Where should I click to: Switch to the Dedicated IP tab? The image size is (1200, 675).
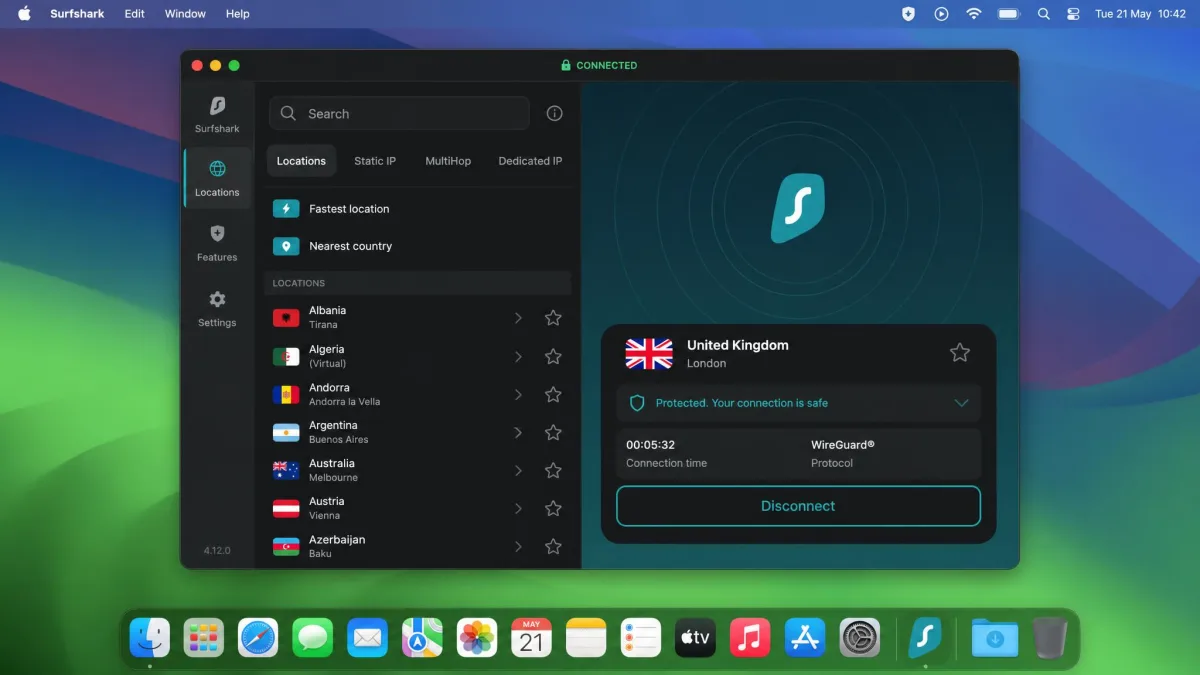tap(530, 161)
